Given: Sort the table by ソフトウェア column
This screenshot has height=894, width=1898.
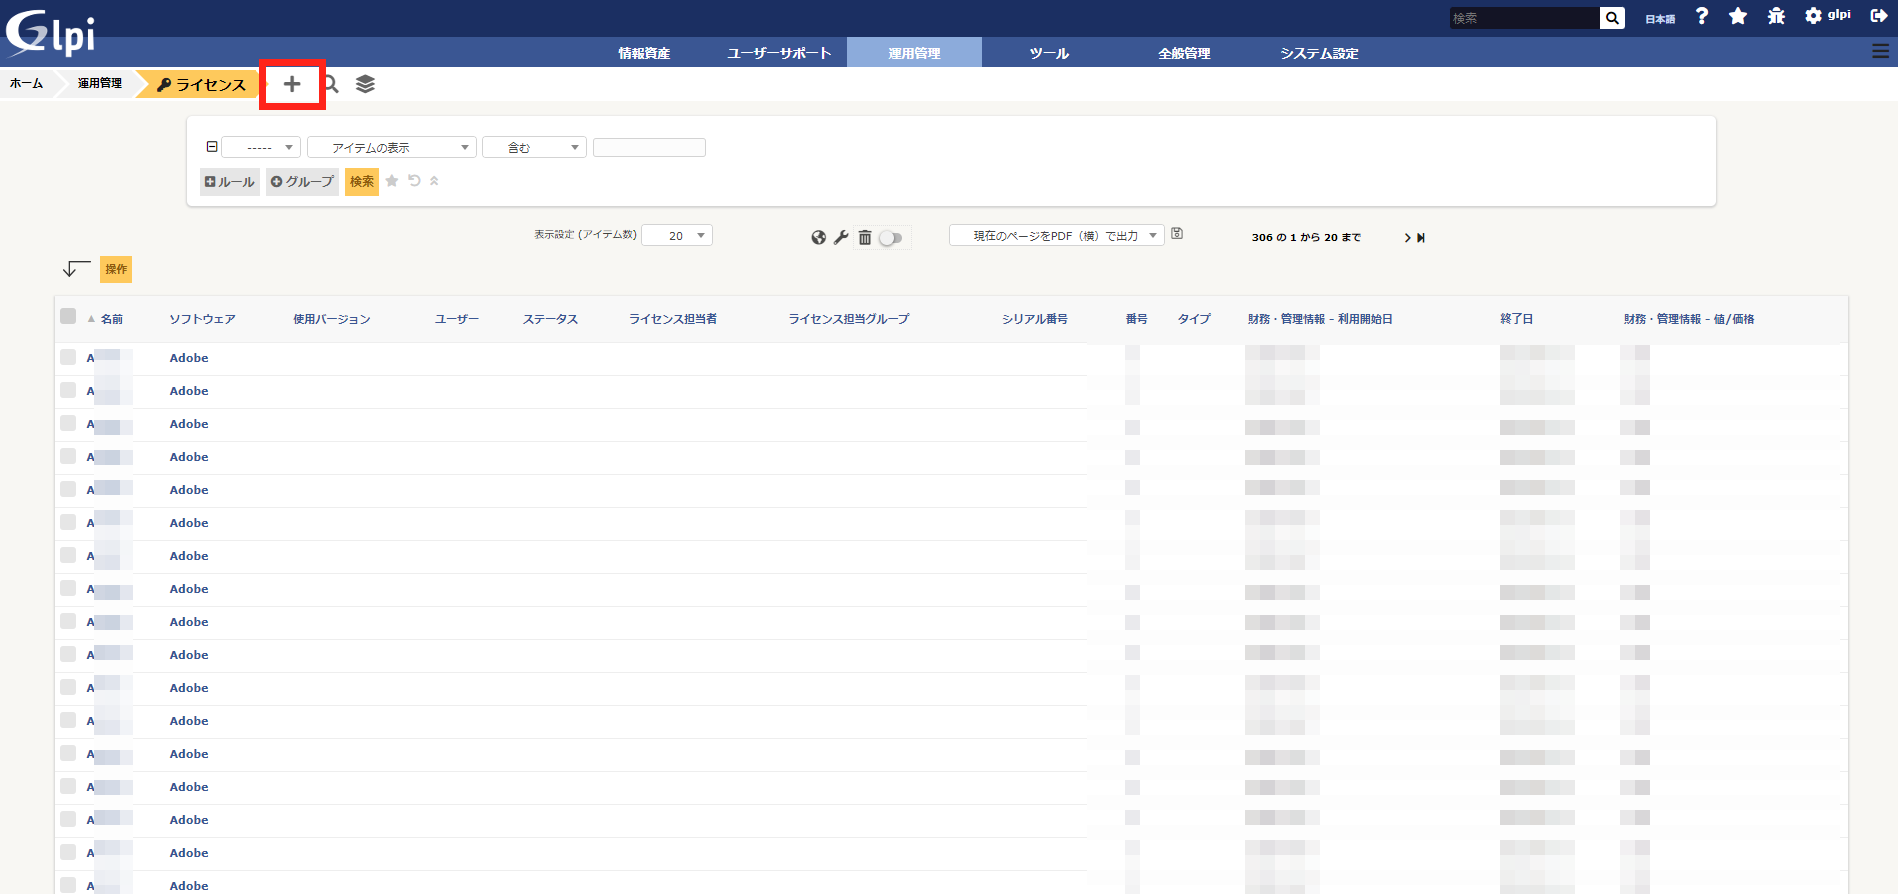Looking at the screenshot, I should tap(202, 319).
